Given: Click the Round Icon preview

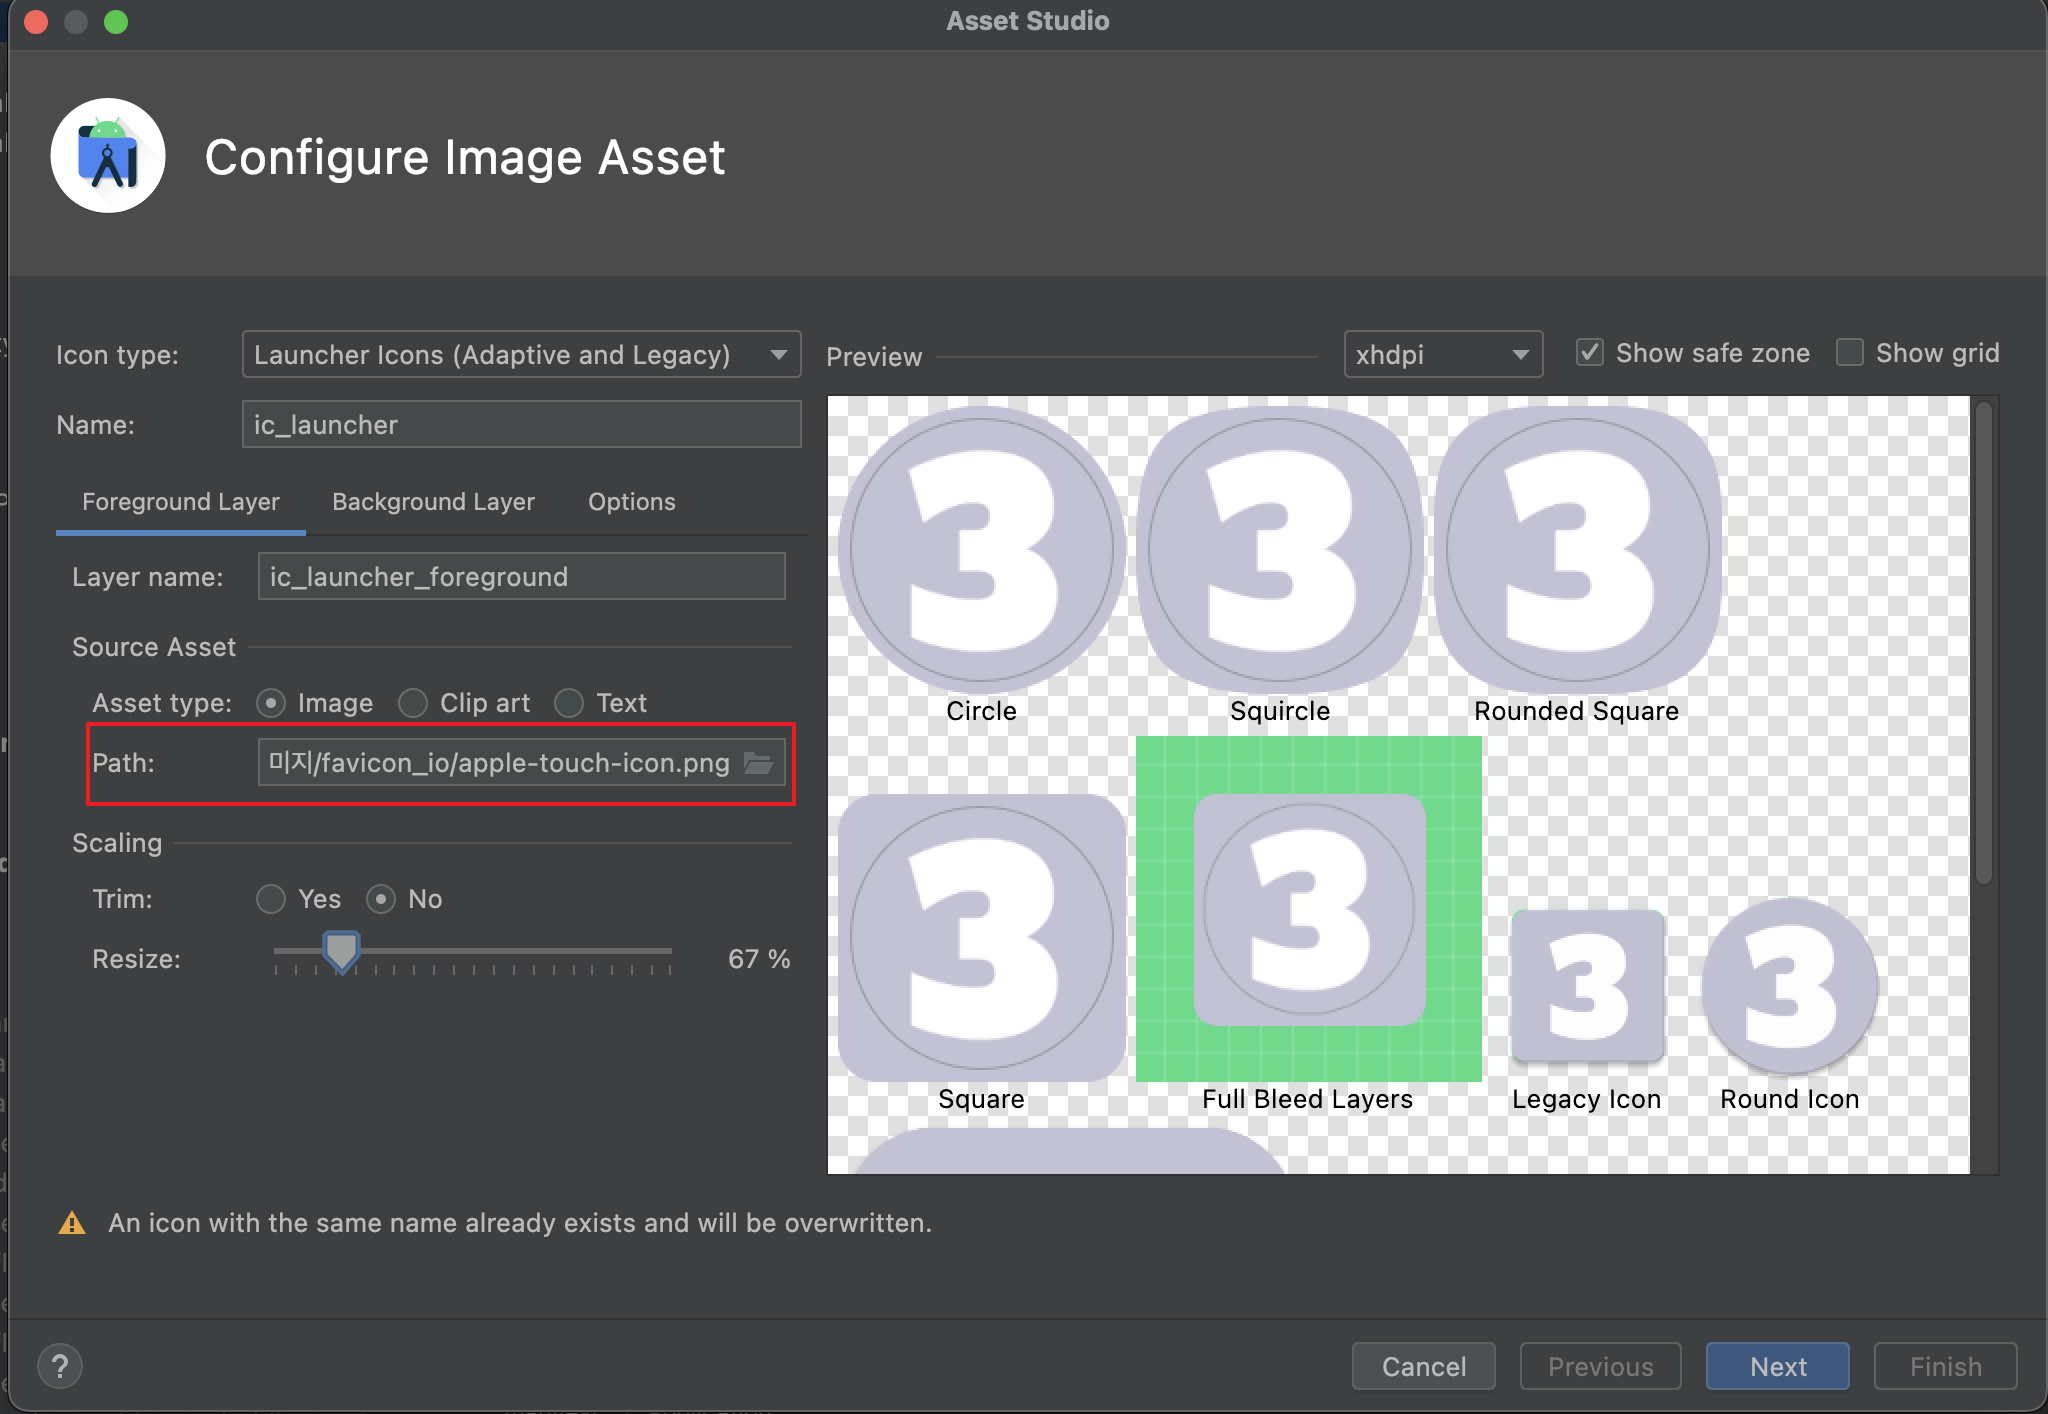Looking at the screenshot, I should (1789, 986).
